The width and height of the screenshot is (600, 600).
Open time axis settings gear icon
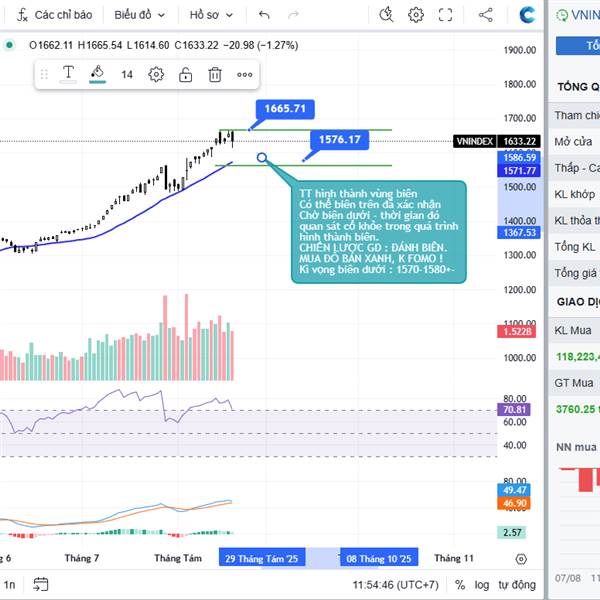(x=521, y=559)
